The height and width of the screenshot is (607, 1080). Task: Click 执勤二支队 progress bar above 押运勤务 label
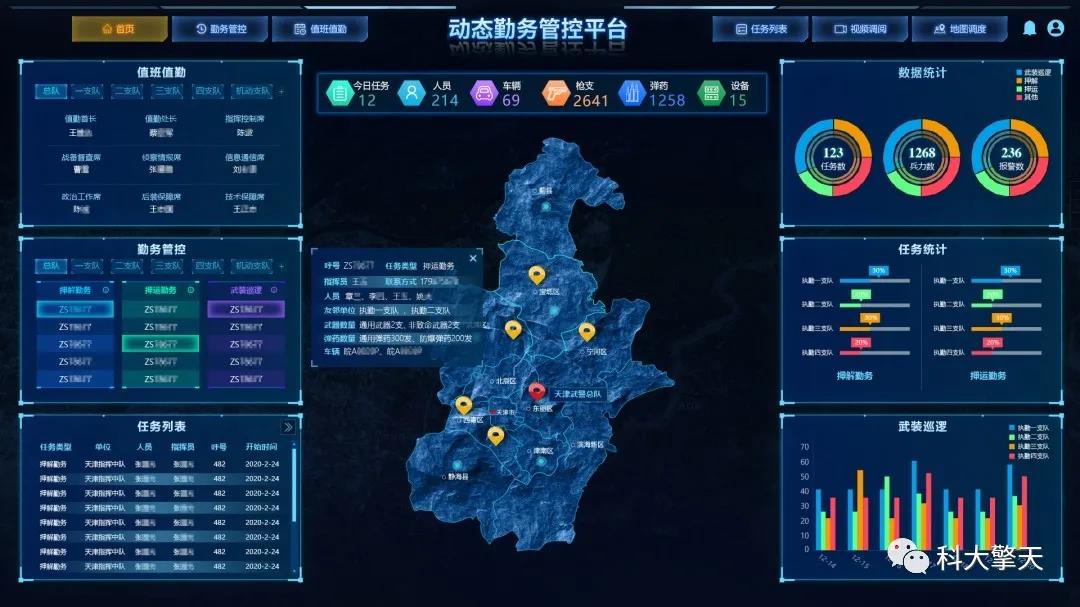1006,305
